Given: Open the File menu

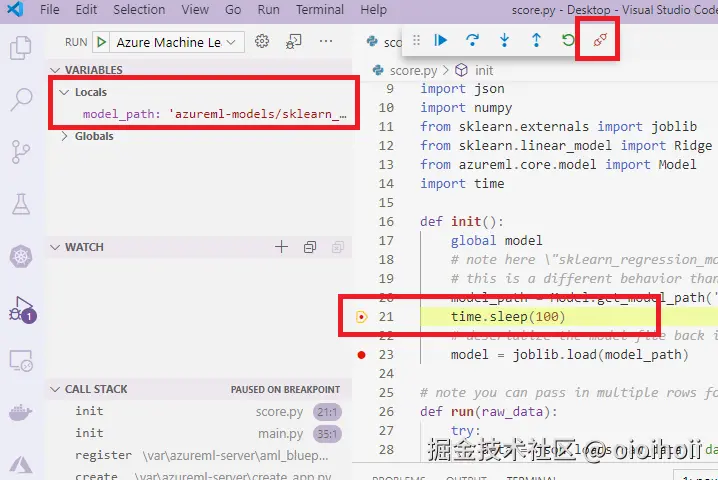Looking at the screenshot, I should point(49,10).
